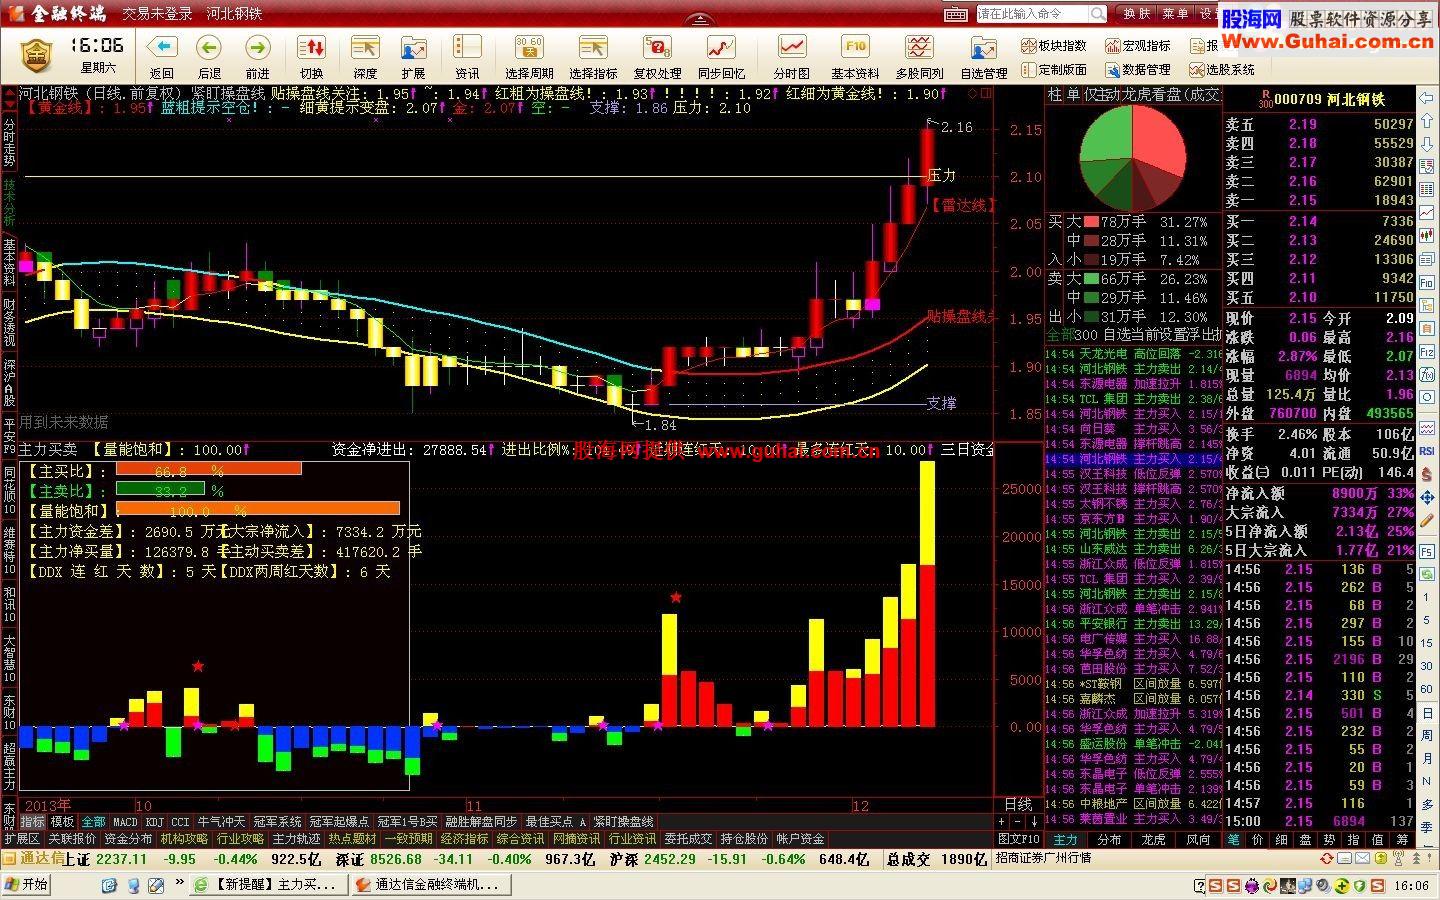Click 交易未登录 trade login link
Viewport: 1440px width, 900px height.
point(157,14)
